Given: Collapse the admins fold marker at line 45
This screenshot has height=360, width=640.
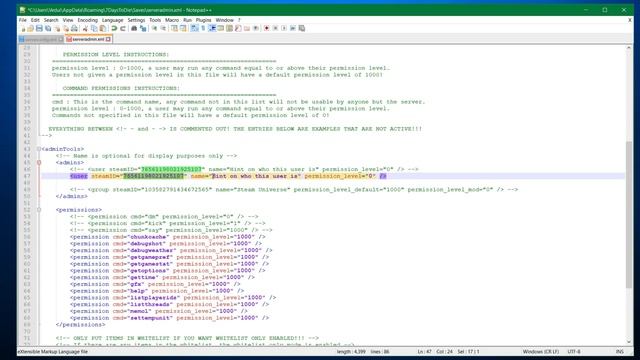Looking at the screenshot, I should [39, 162].
